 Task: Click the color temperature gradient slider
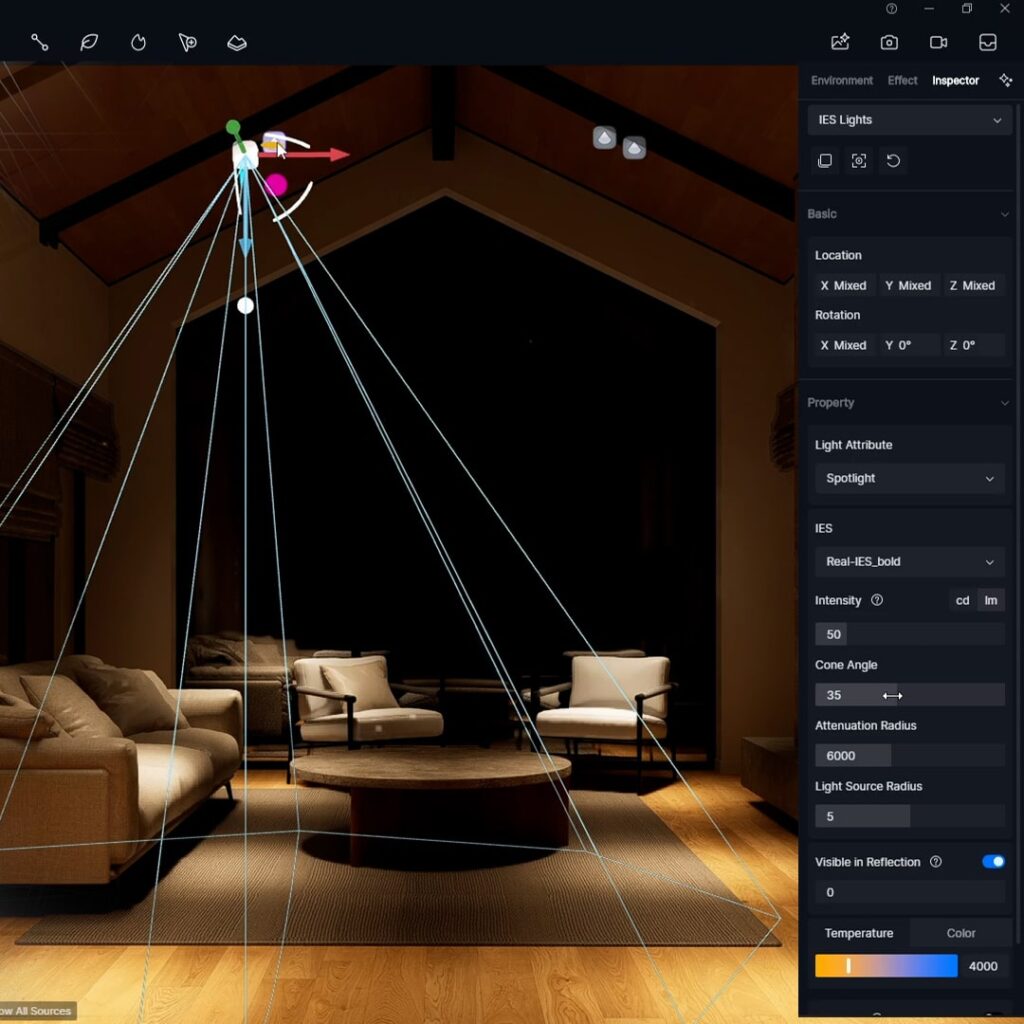(x=885, y=966)
